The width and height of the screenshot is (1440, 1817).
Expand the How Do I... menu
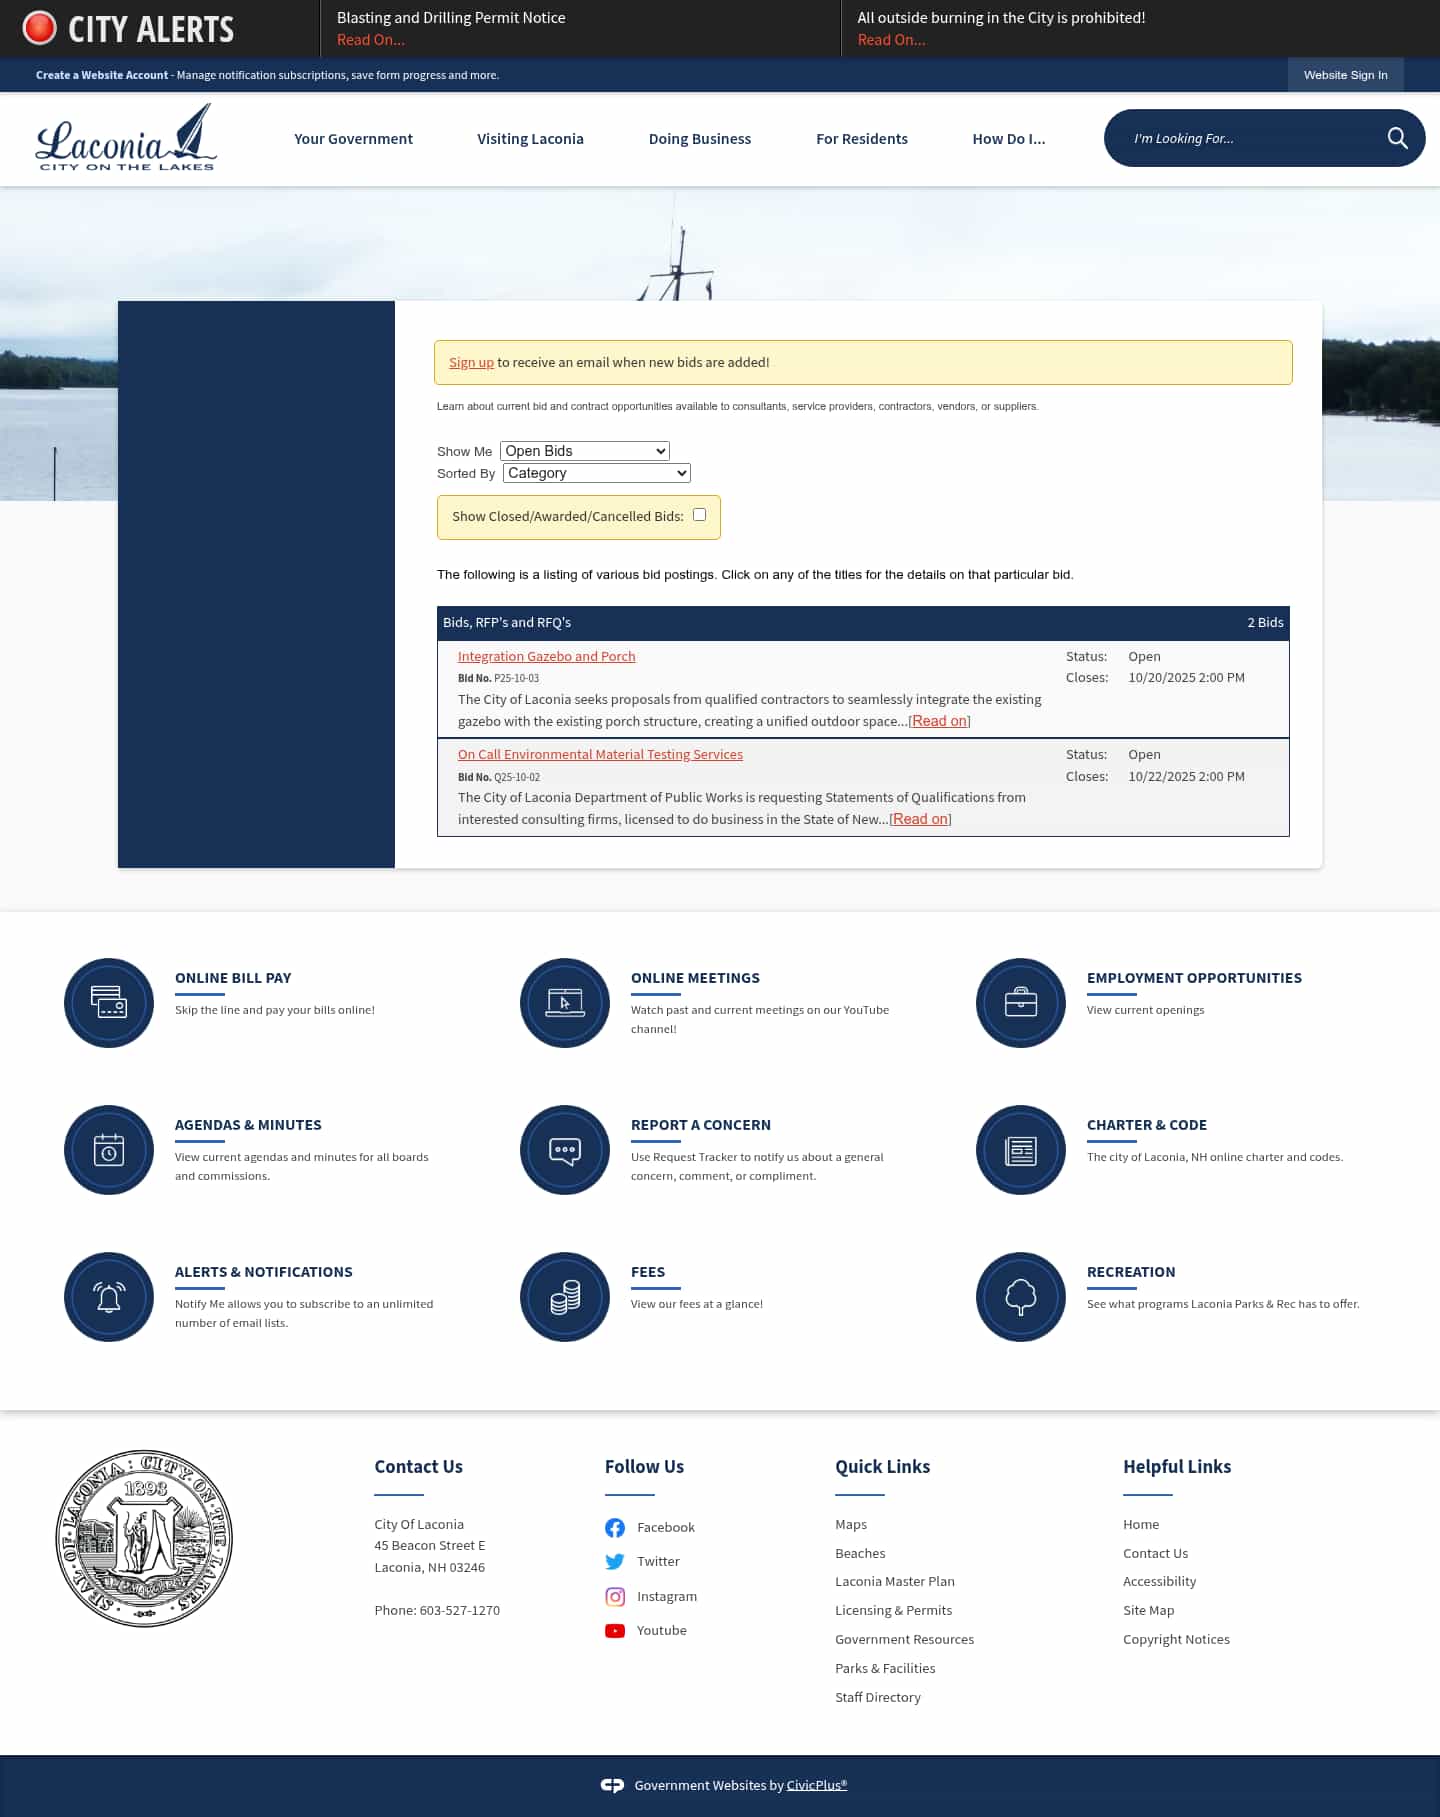tap(1008, 139)
